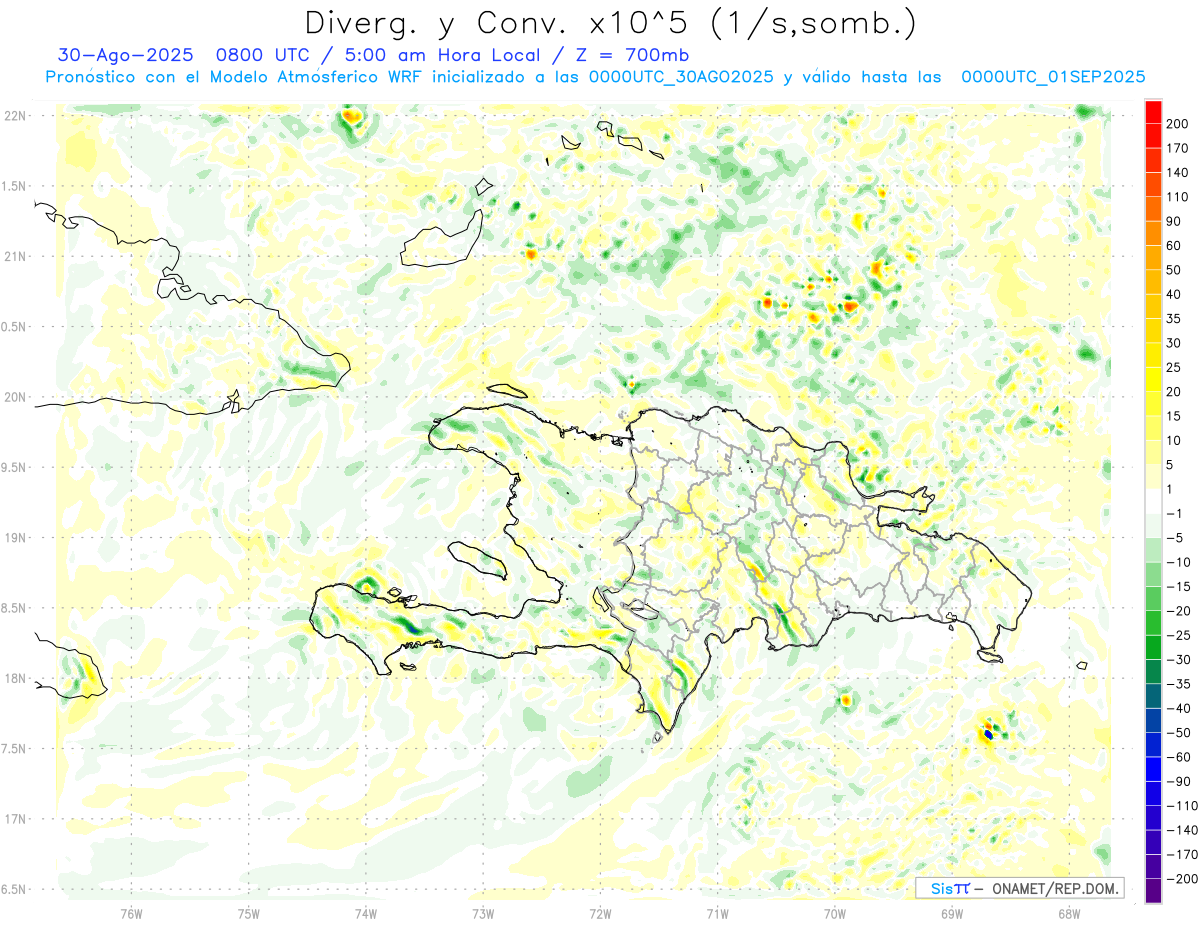Viewport: 1200px width, 927px height.
Task: Click the '-10' value on the color scale
Action: [x=1178, y=563]
